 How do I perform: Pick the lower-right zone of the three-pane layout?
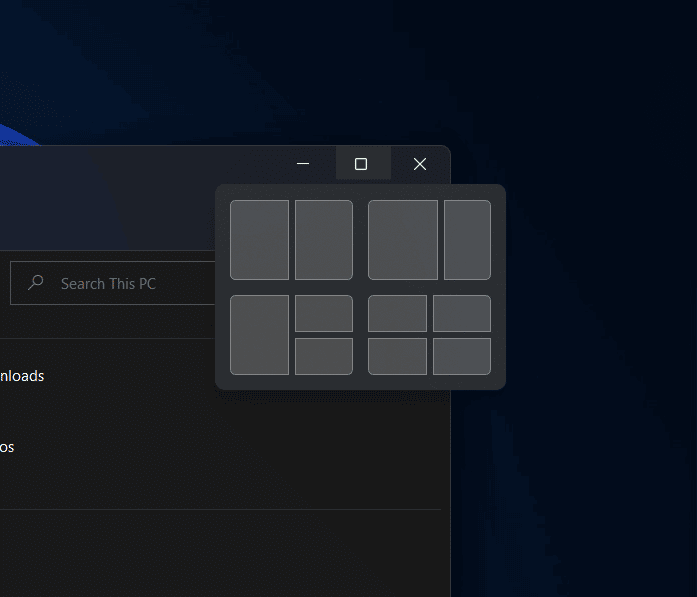coord(324,356)
